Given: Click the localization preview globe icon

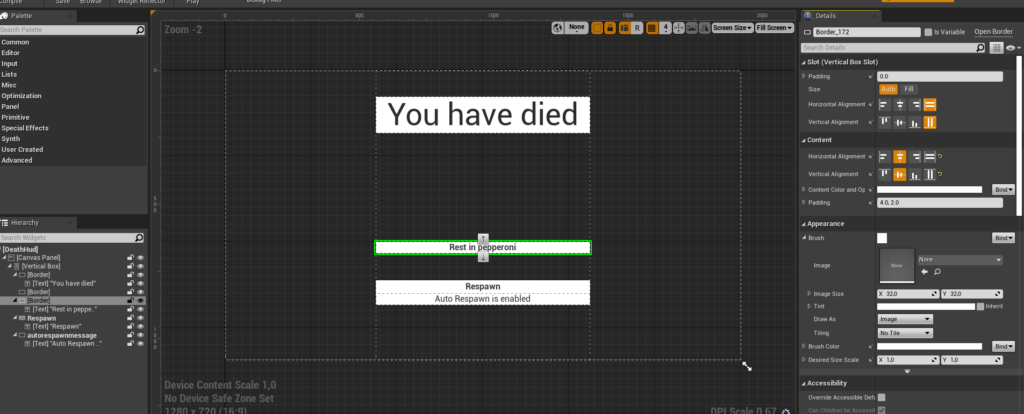Looking at the screenshot, I should (557, 27).
